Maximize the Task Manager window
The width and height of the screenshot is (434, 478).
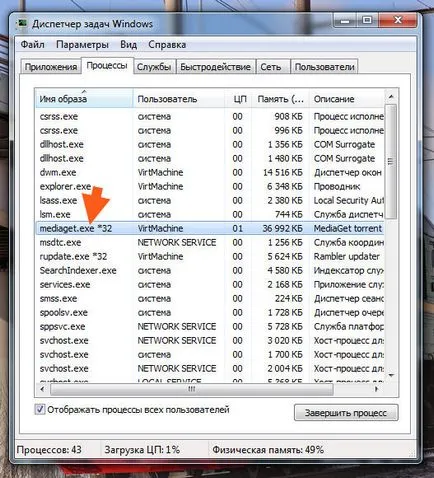[368, 21]
